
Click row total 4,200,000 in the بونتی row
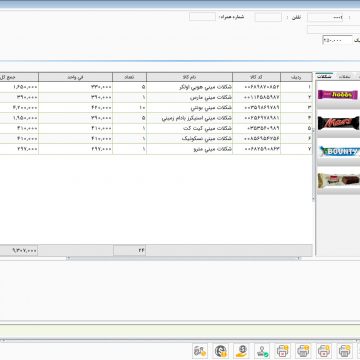click(19, 108)
